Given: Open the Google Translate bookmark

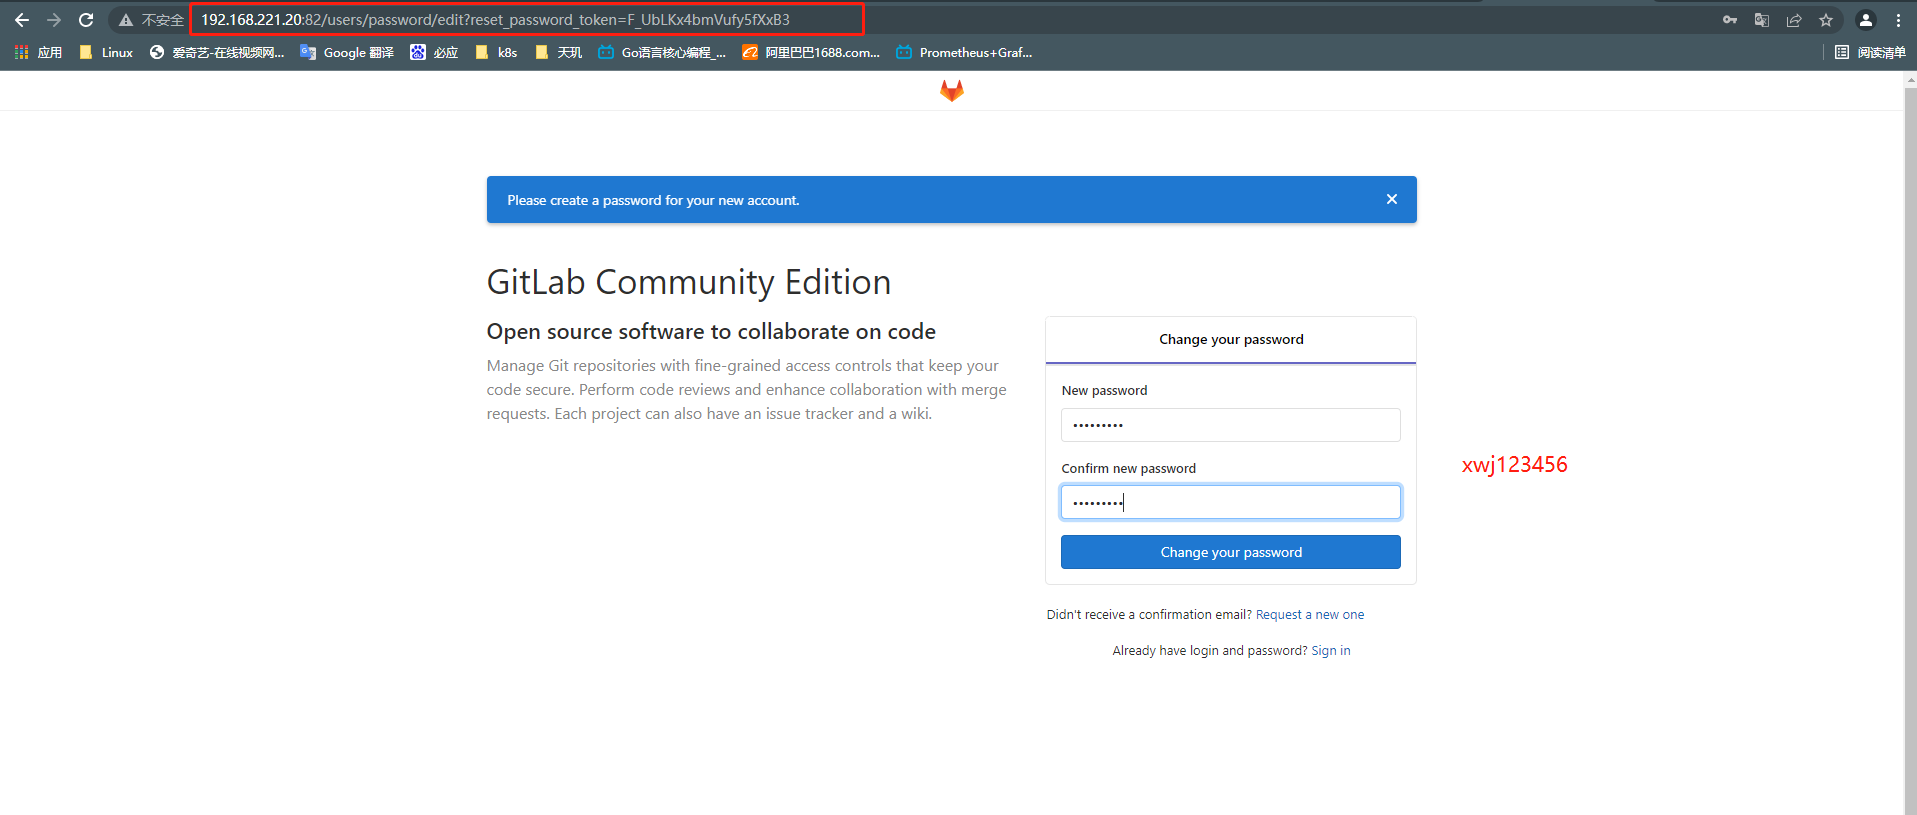Looking at the screenshot, I should [347, 52].
